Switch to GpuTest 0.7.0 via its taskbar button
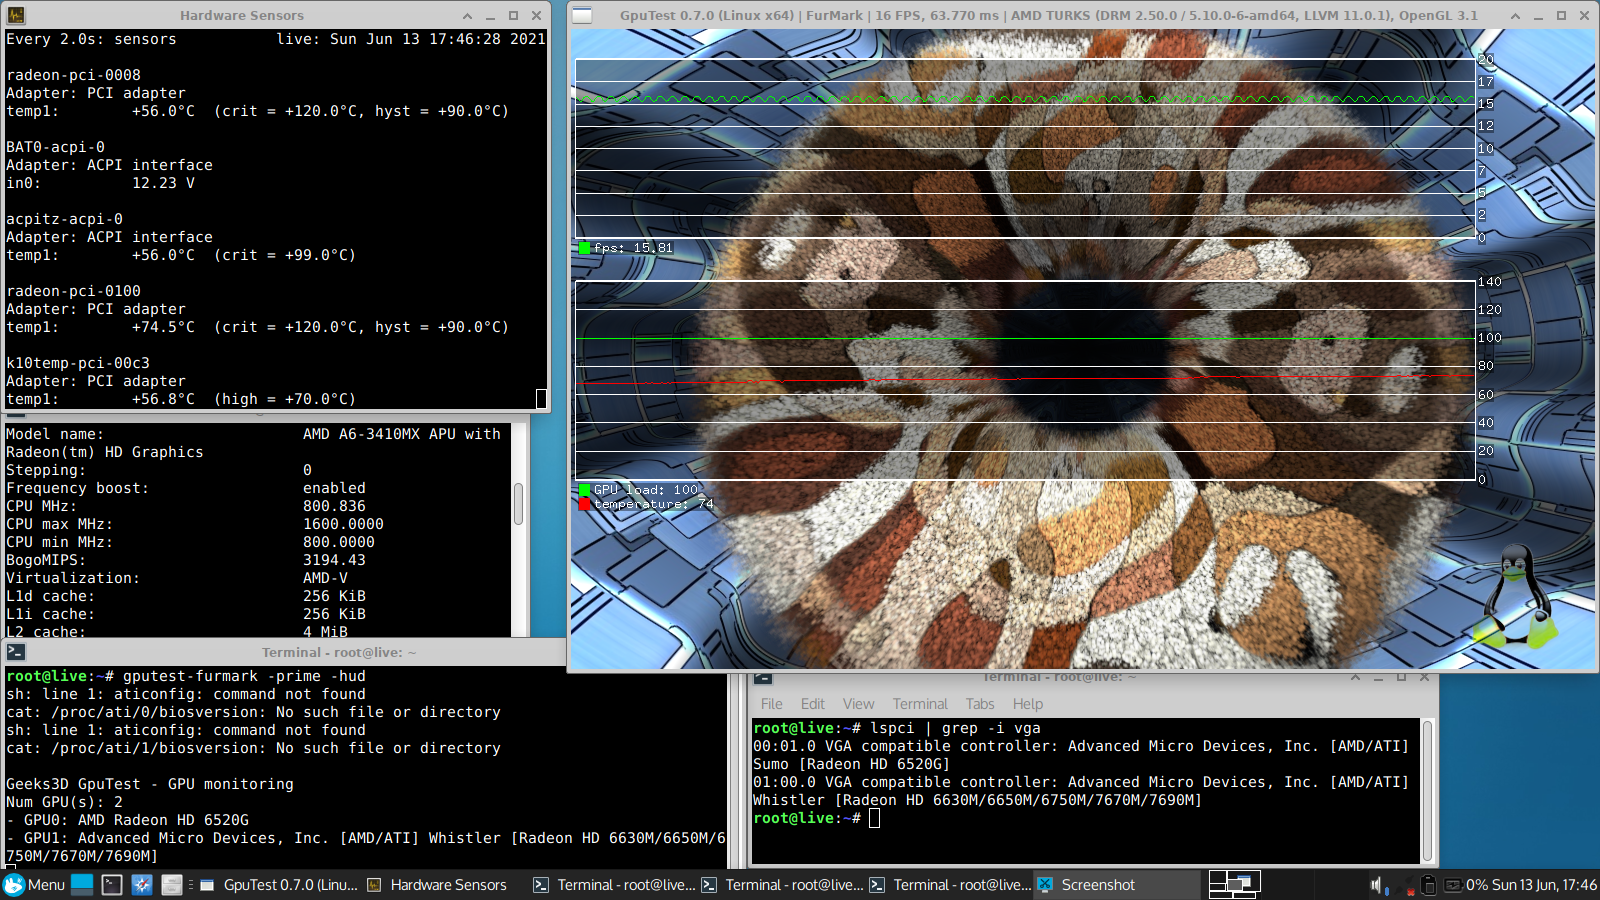The height and width of the screenshot is (900, 1600). [x=279, y=885]
